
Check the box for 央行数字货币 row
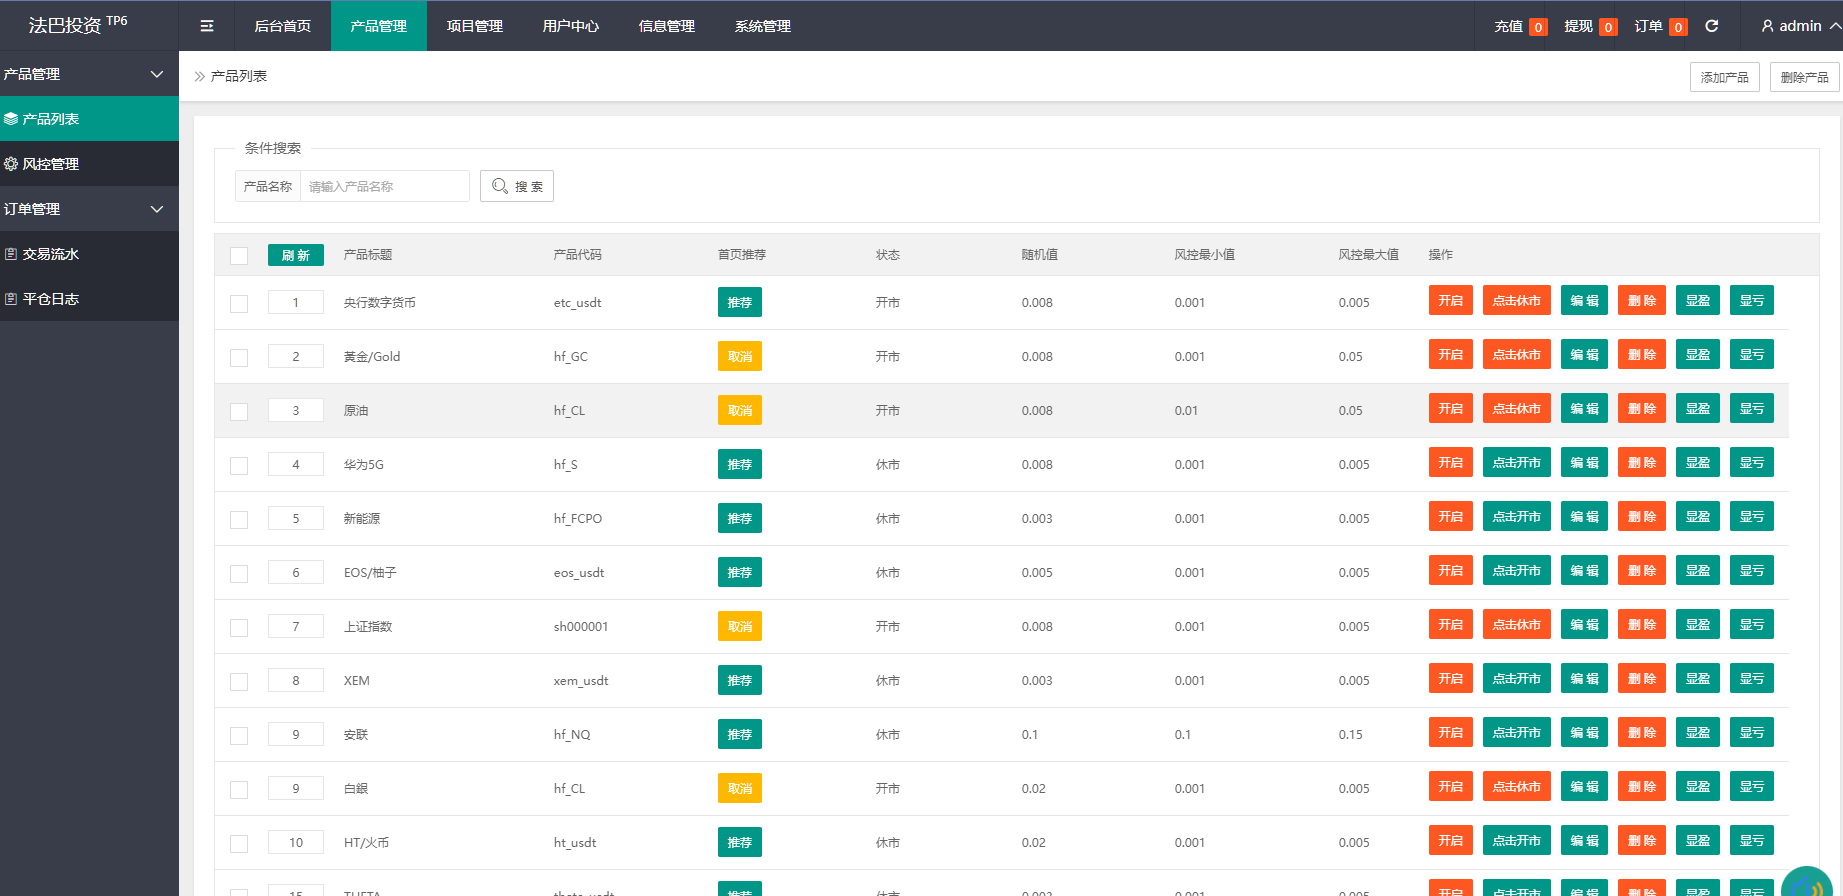pyautogui.click(x=239, y=304)
